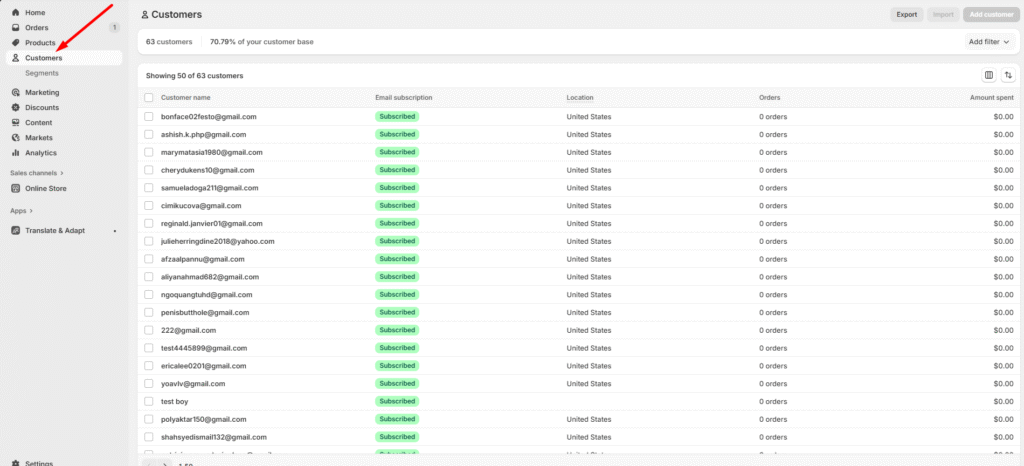
Task: Click the Products tag icon
Action: [15, 43]
